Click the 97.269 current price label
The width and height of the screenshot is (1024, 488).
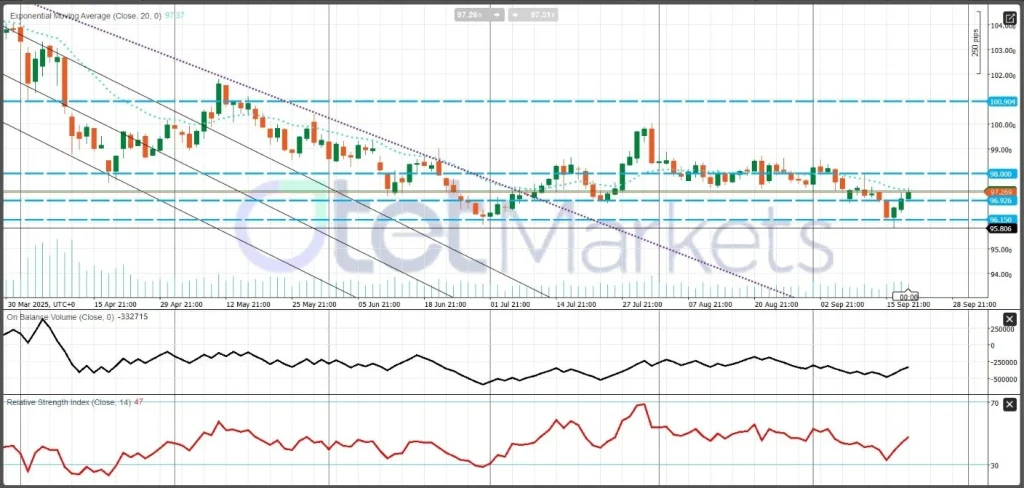pyautogui.click(x=1003, y=191)
